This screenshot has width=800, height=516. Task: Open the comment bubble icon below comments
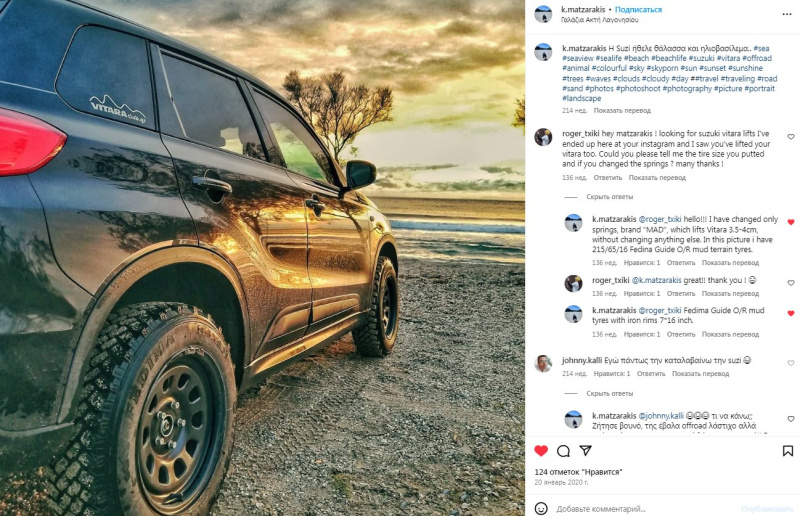coord(563,451)
